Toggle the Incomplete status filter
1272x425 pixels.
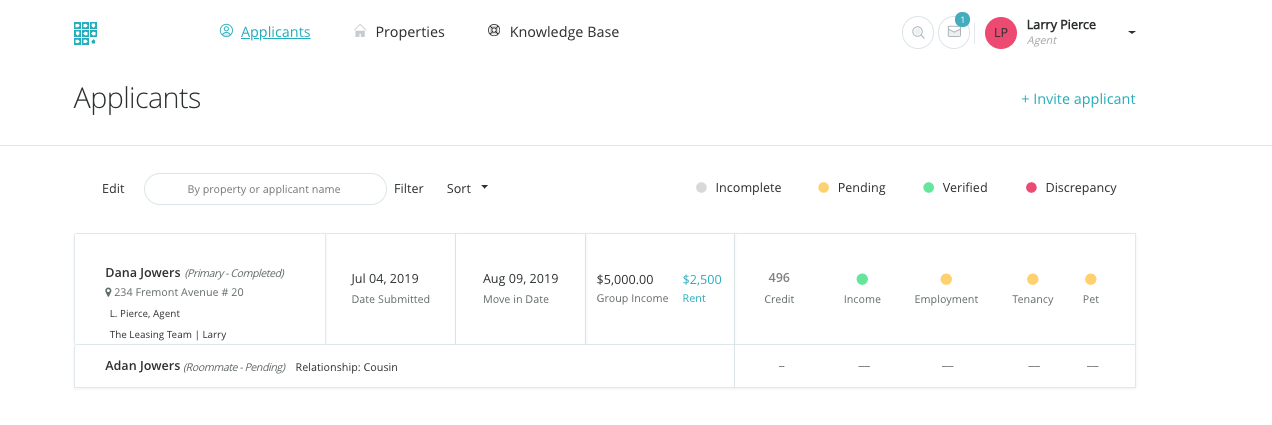pyautogui.click(x=739, y=188)
